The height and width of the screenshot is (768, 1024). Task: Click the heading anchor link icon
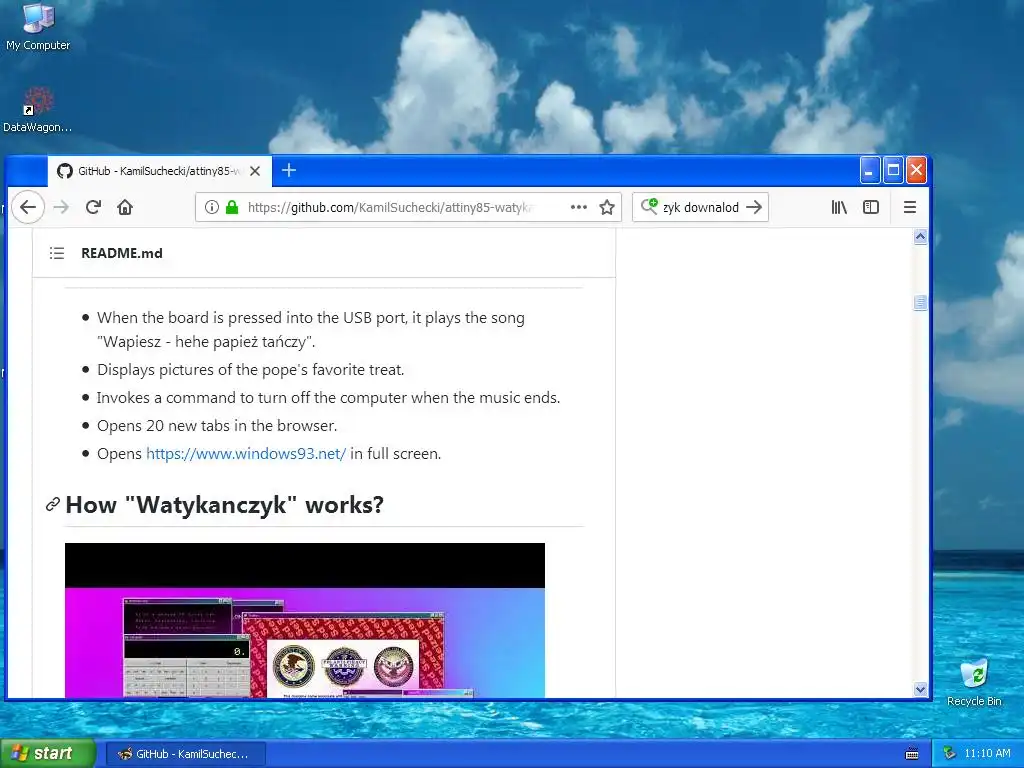53,504
